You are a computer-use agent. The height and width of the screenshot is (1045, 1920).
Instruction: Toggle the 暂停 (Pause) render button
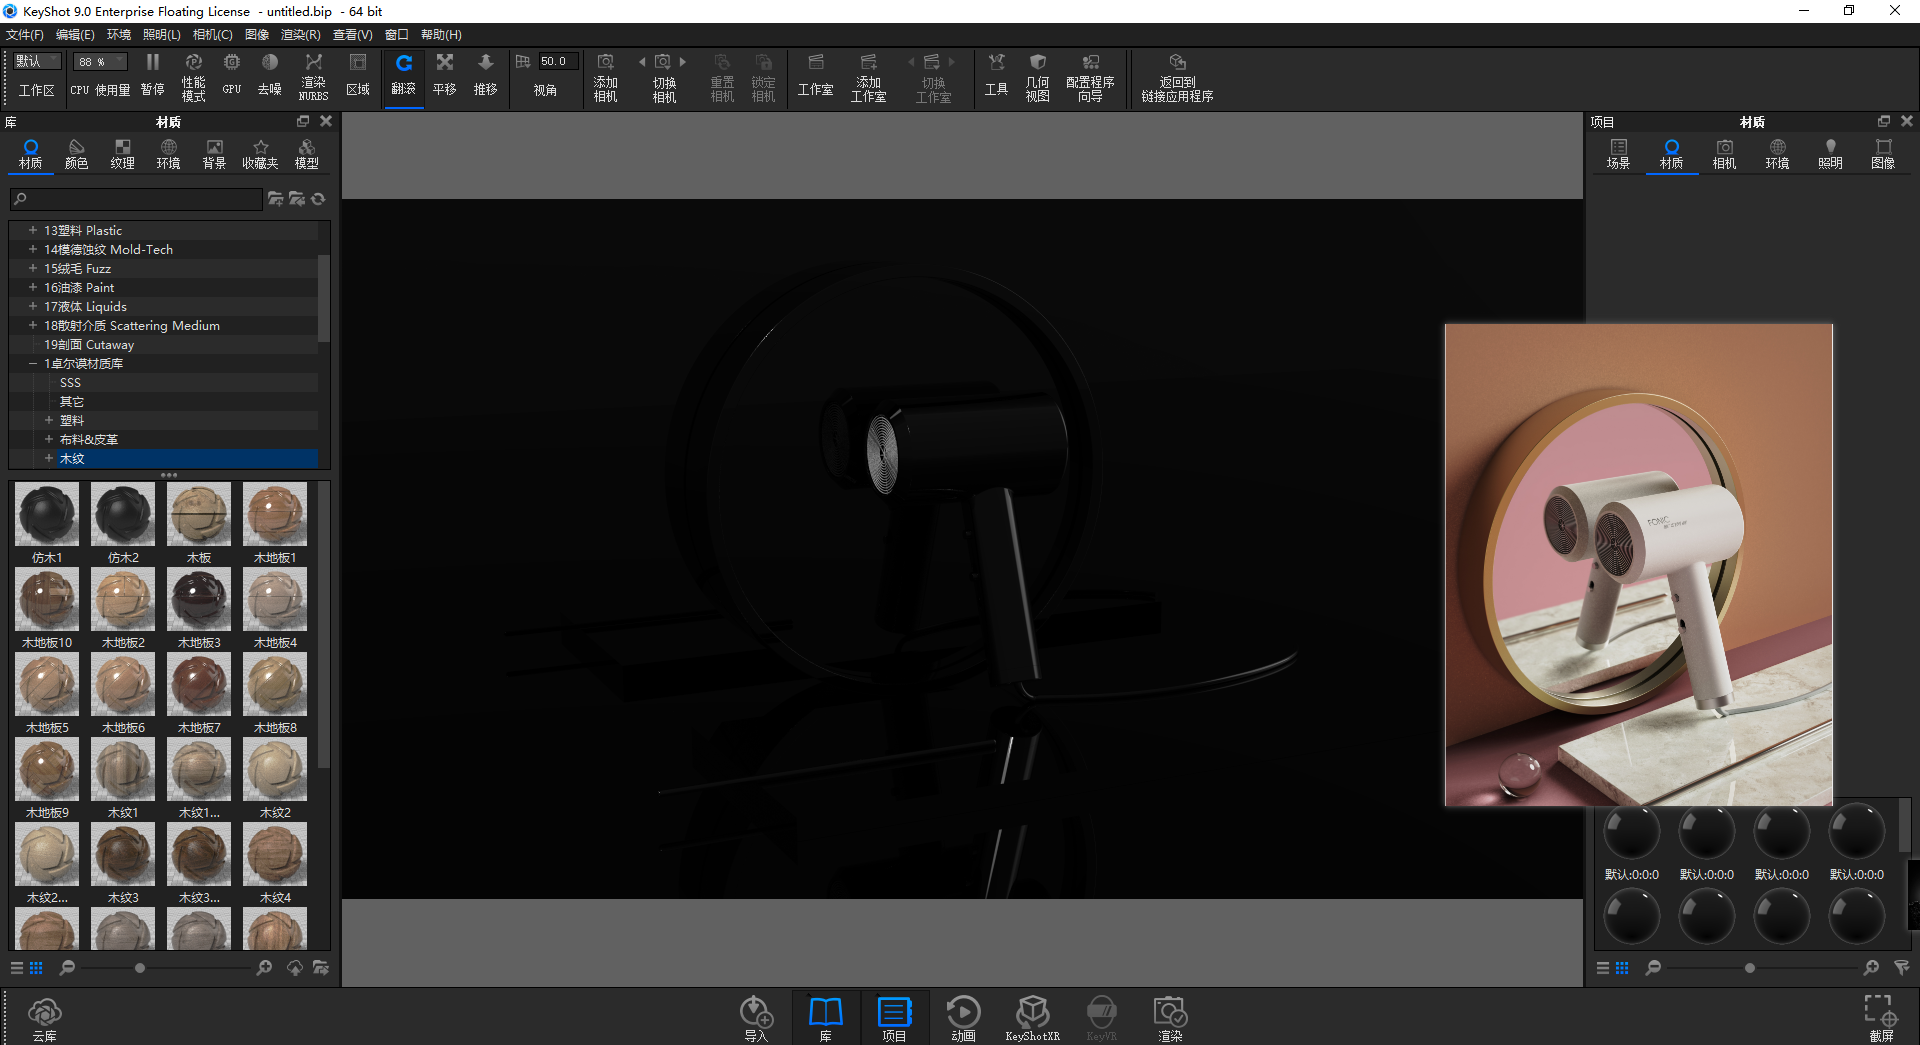point(153,76)
